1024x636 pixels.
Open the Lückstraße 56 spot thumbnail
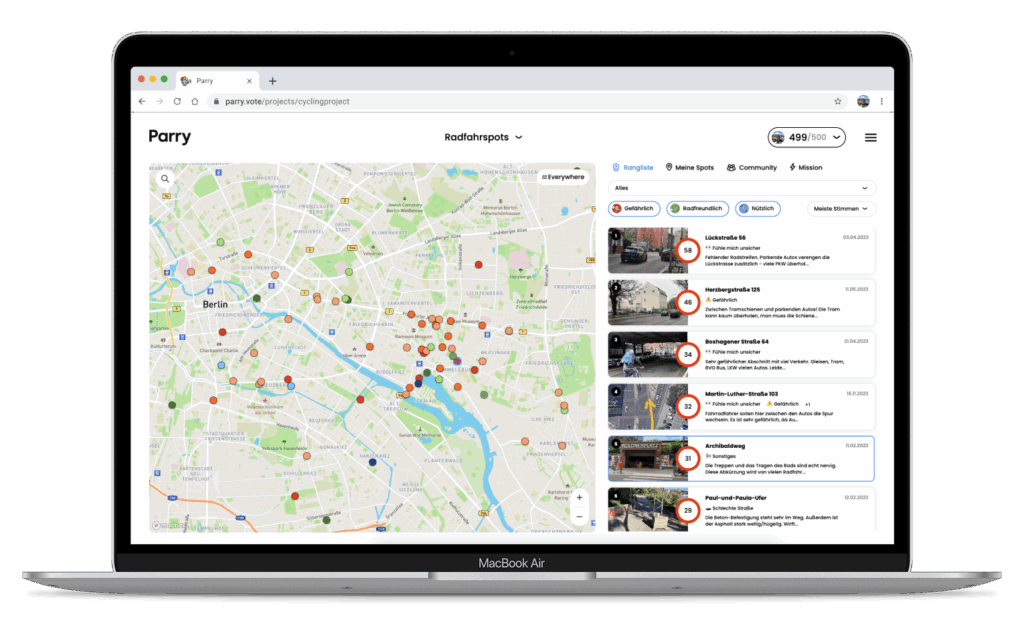click(x=647, y=250)
